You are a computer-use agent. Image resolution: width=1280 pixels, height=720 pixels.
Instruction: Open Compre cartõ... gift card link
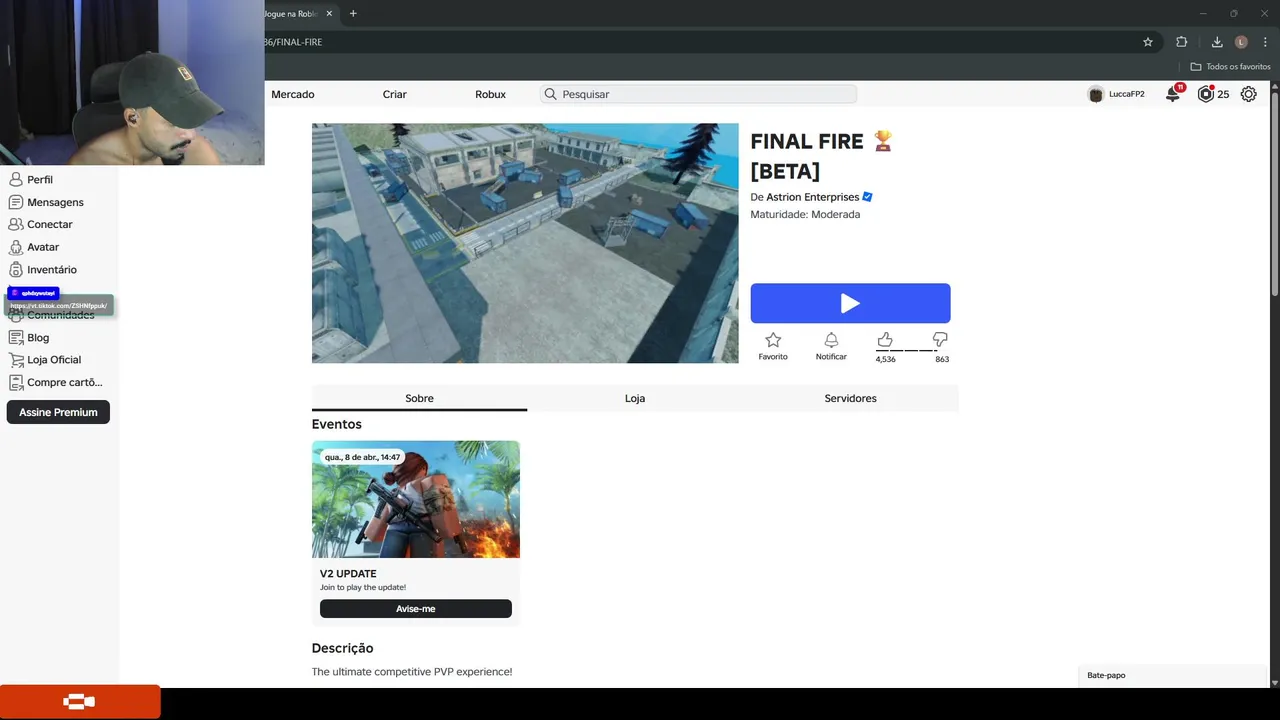[x=55, y=383]
